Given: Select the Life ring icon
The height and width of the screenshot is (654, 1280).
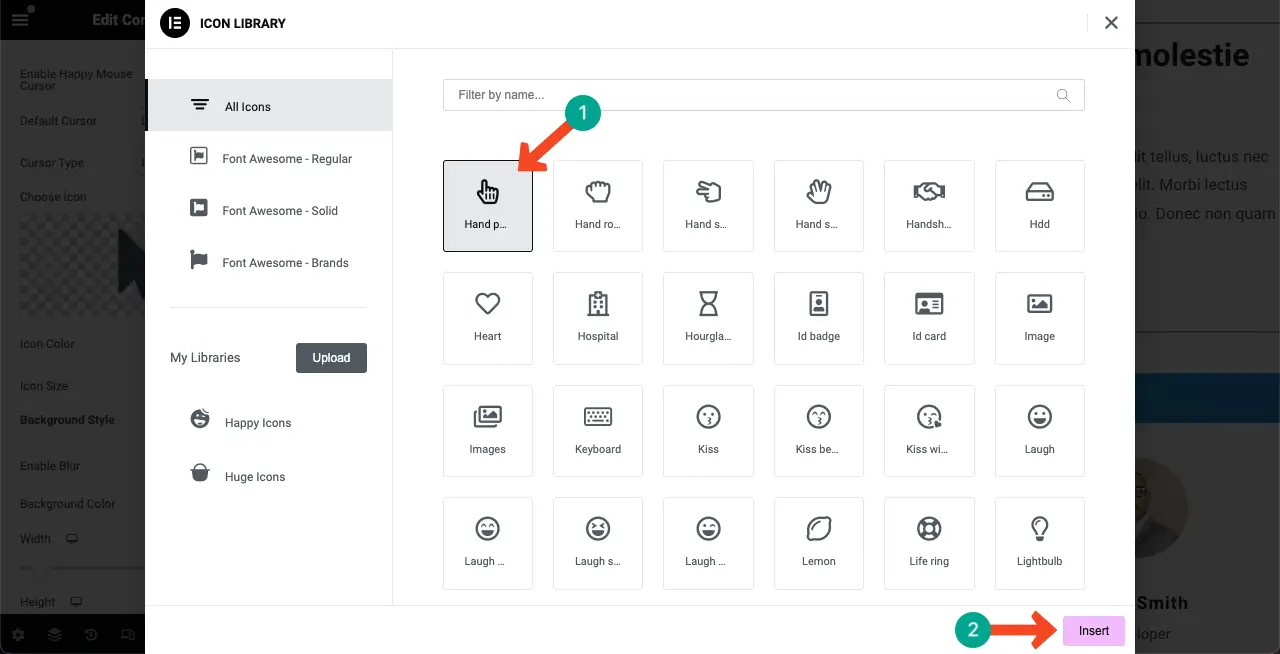Looking at the screenshot, I should (x=929, y=542).
